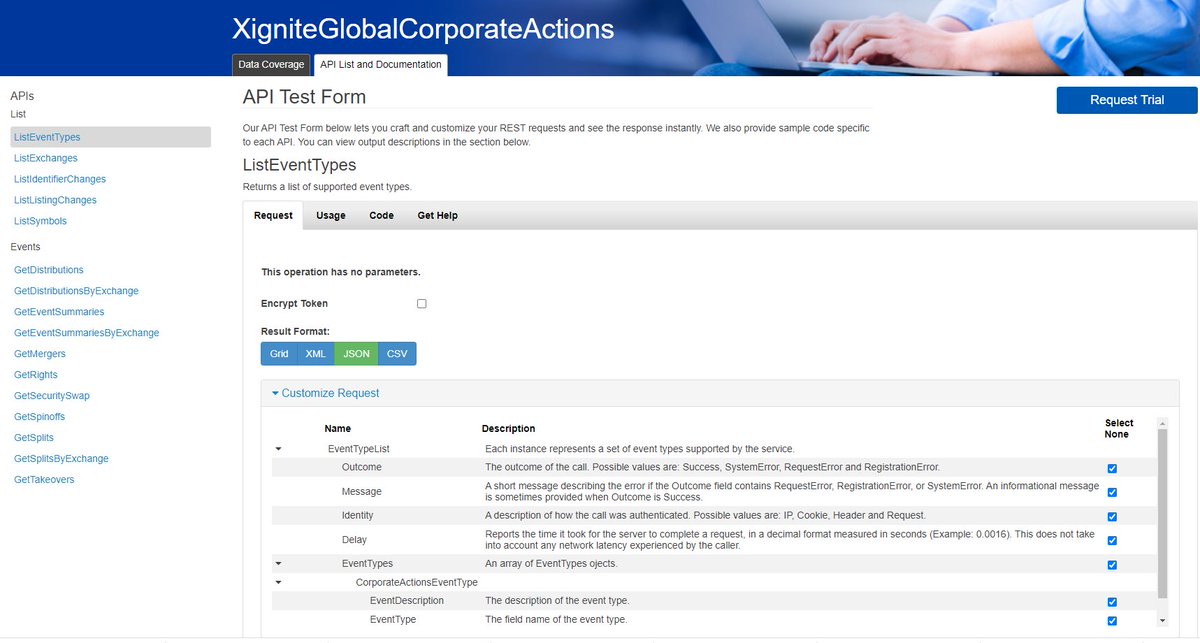Image resolution: width=1200 pixels, height=643 pixels.
Task: Choose CSV result format
Action: point(397,354)
